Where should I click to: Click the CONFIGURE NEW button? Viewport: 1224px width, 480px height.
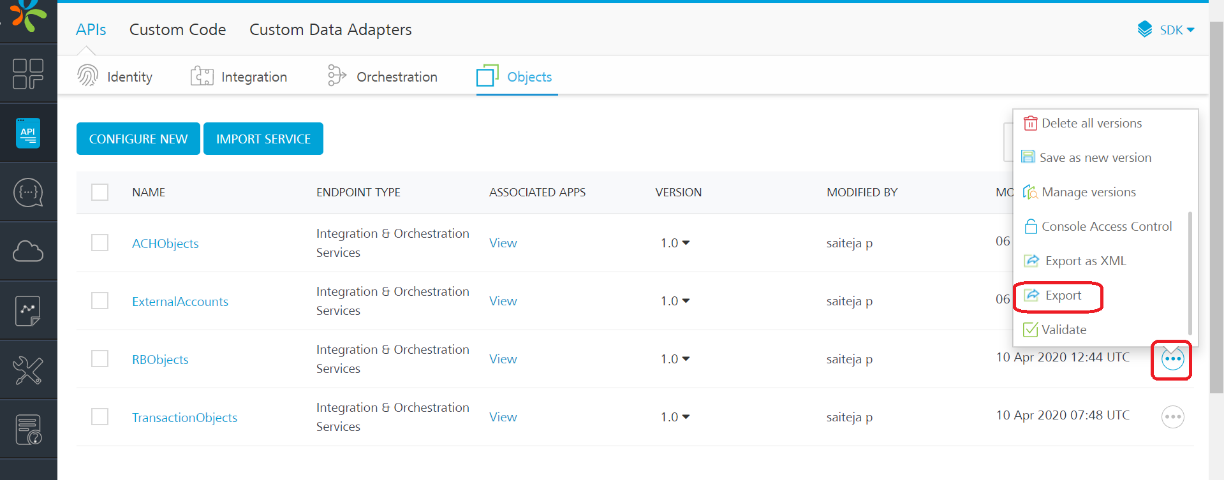[138, 139]
